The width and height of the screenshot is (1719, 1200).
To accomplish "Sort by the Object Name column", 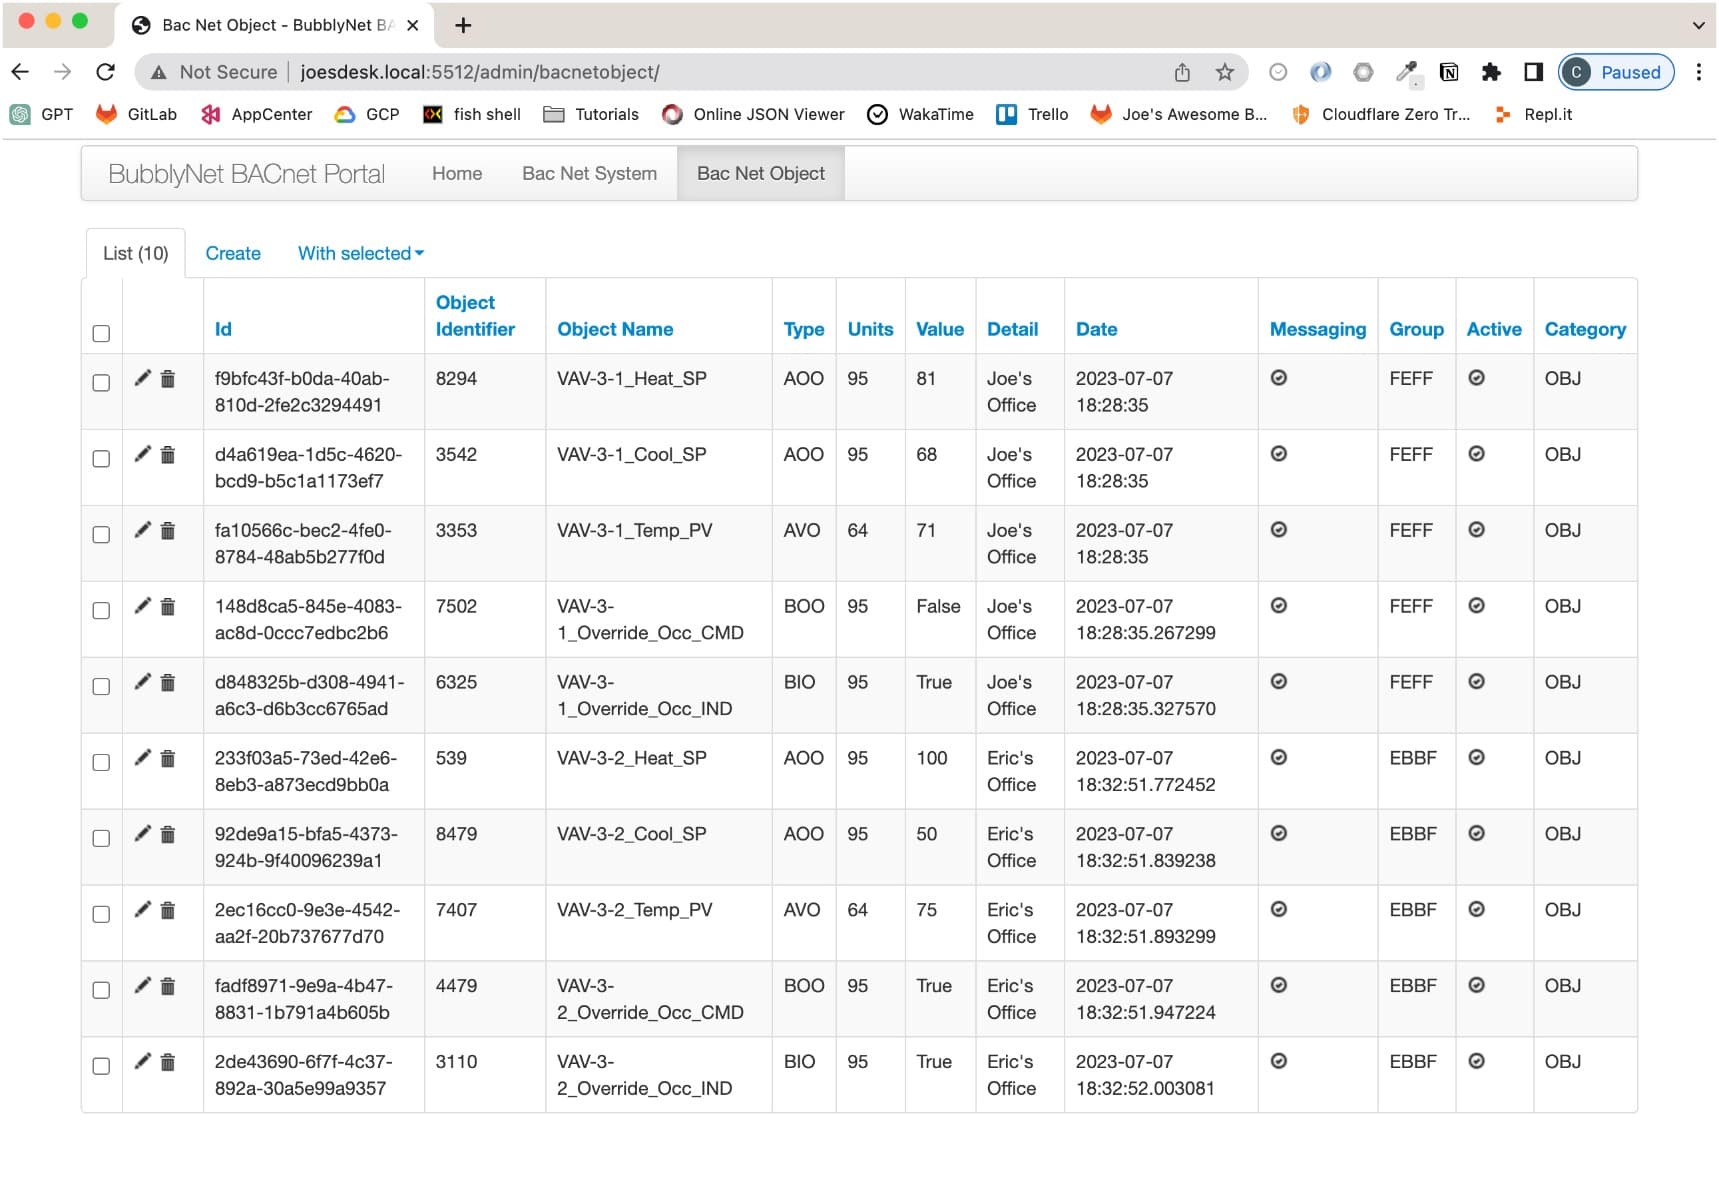I will (615, 329).
